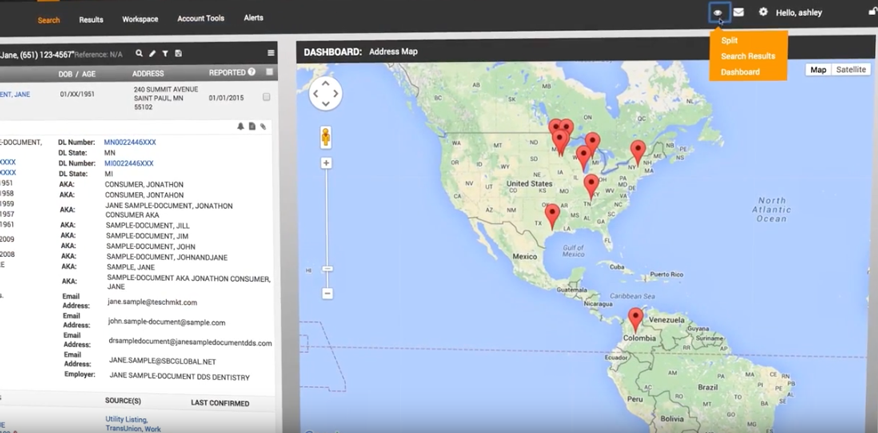Open the envelope messages icon
The width and height of the screenshot is (878, 433).
click(x=738, y=12)
